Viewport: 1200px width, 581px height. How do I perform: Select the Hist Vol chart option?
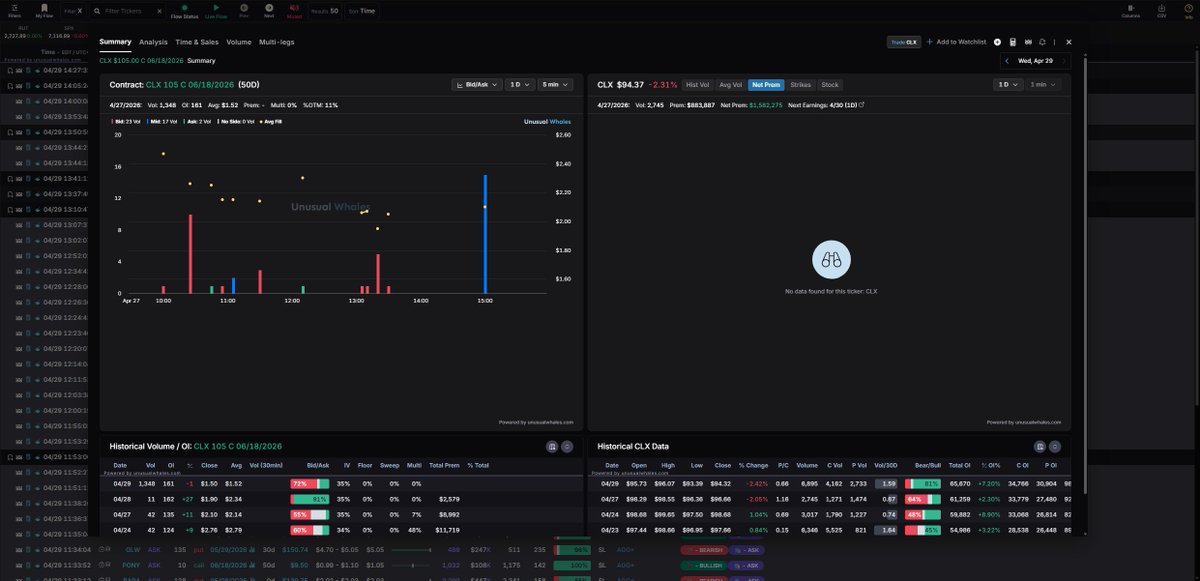coord(698,85)
